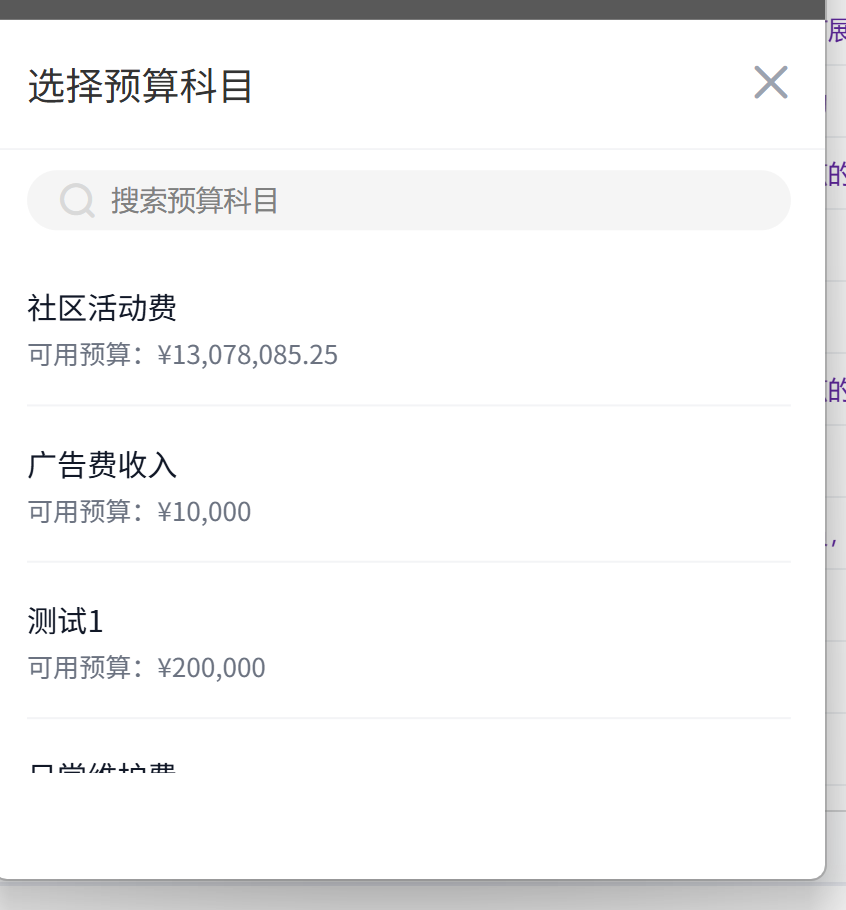This screenshot has height=910, width=846.
Task: Click the 搜索预算科目 search input field
Action: coord(300,200)
